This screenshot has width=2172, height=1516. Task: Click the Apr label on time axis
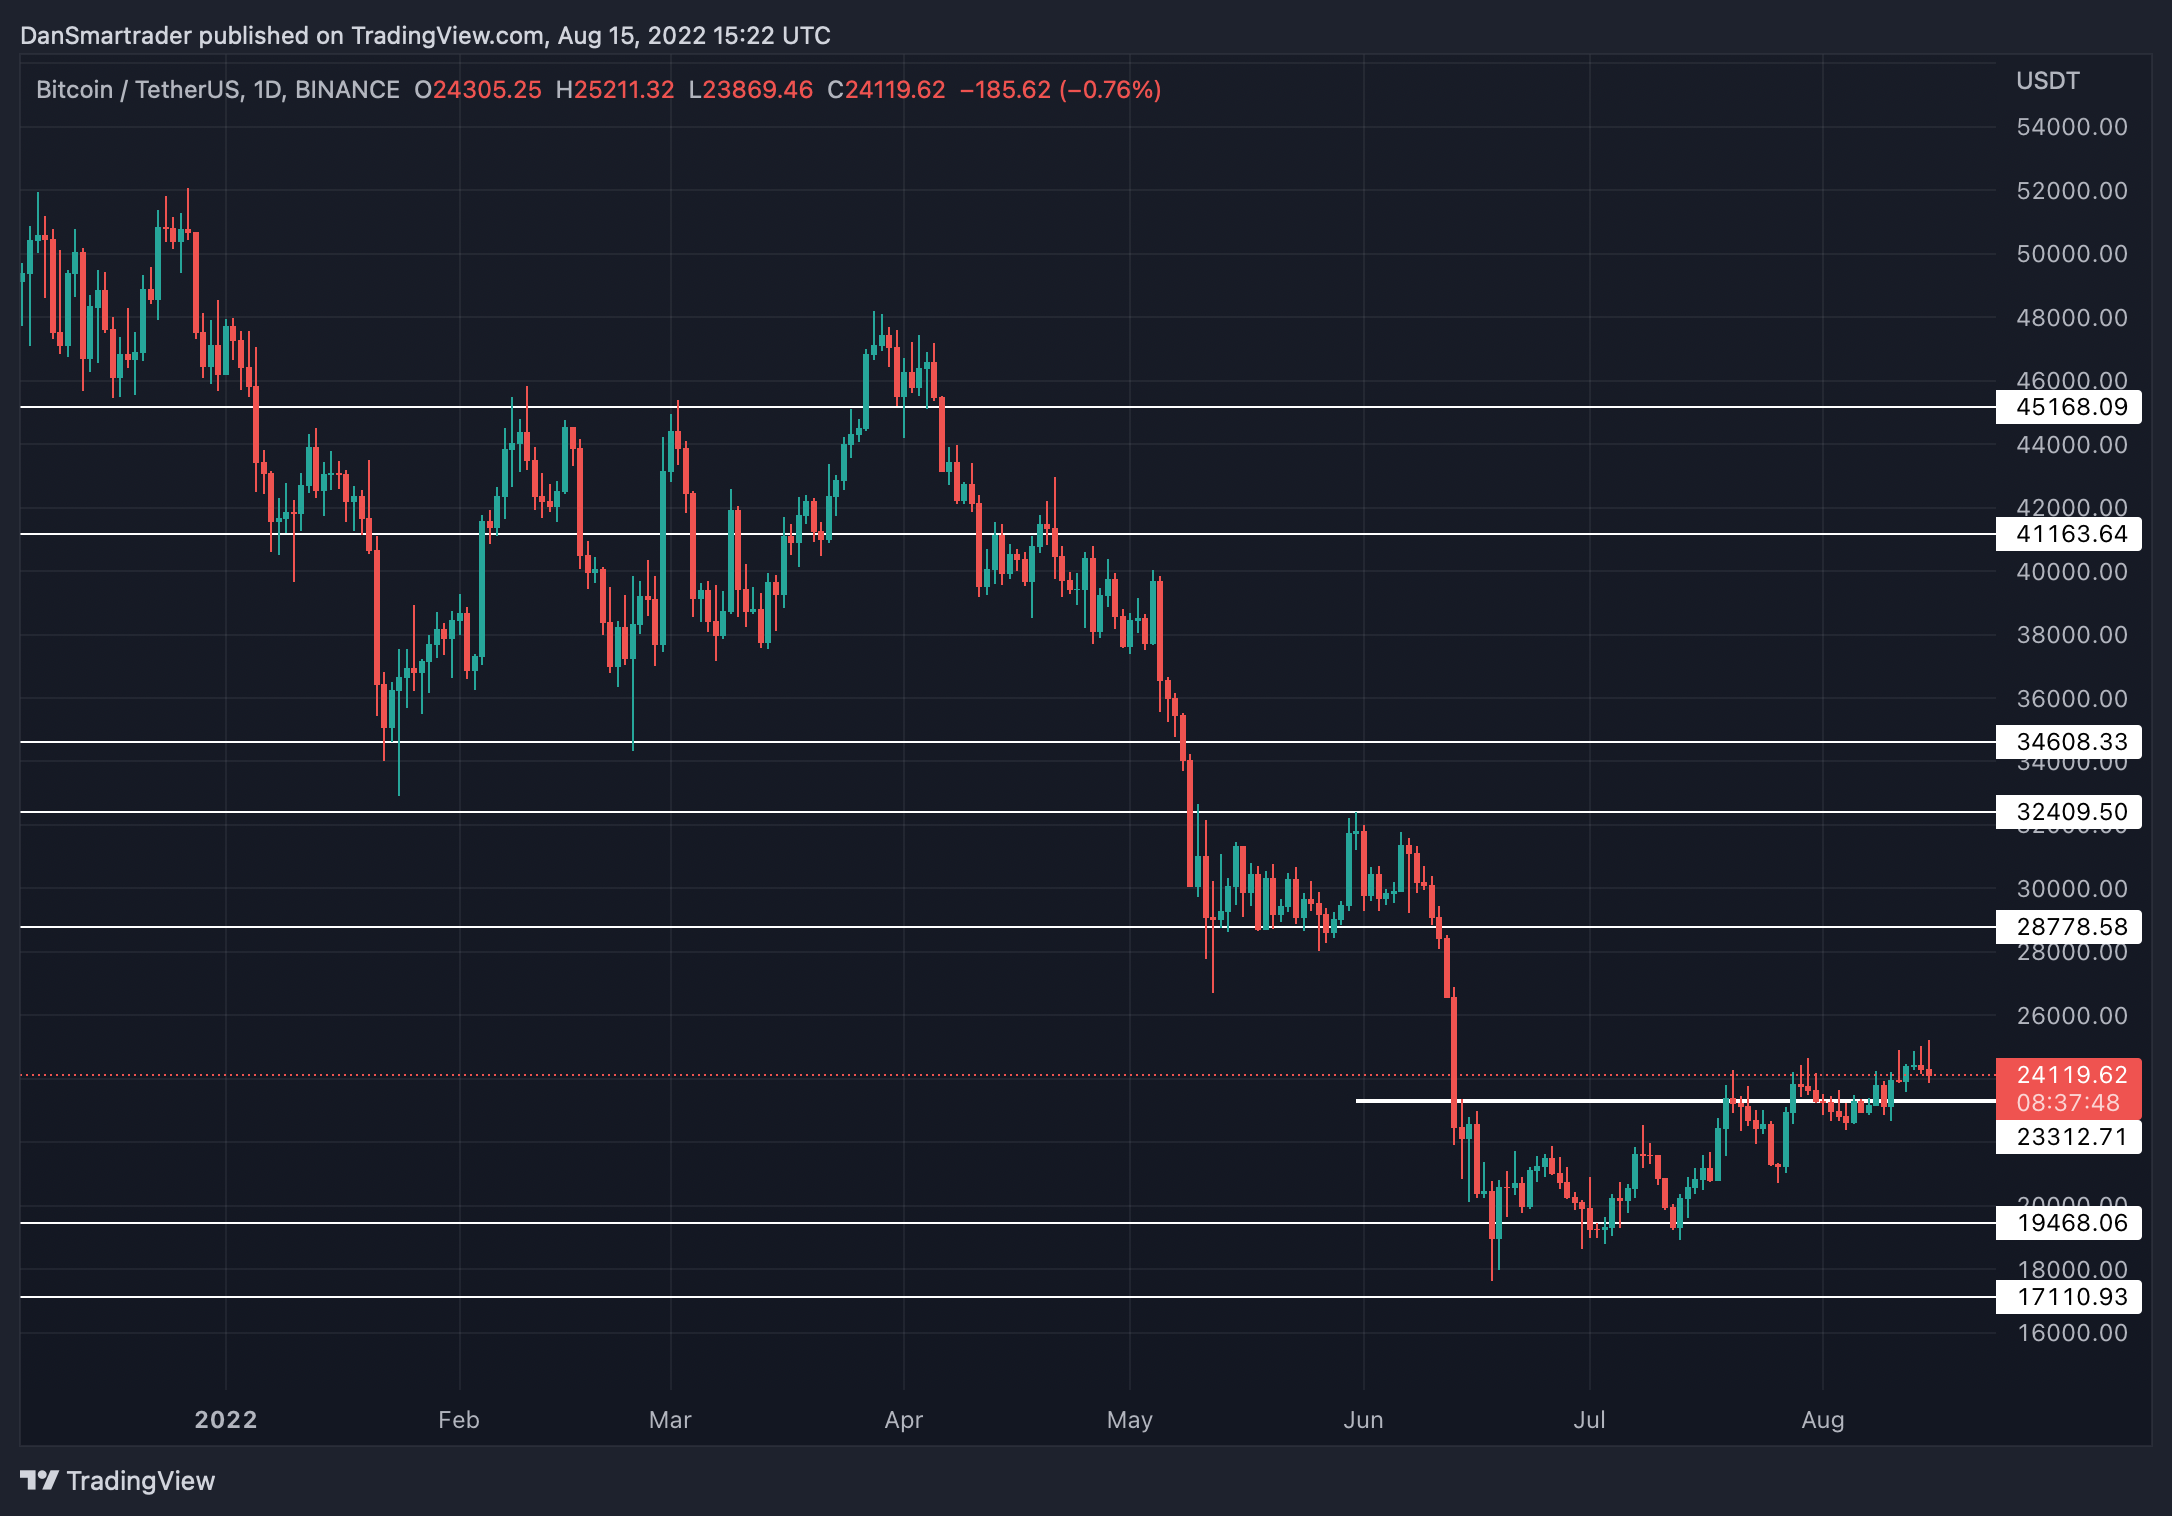(904, 1420)
